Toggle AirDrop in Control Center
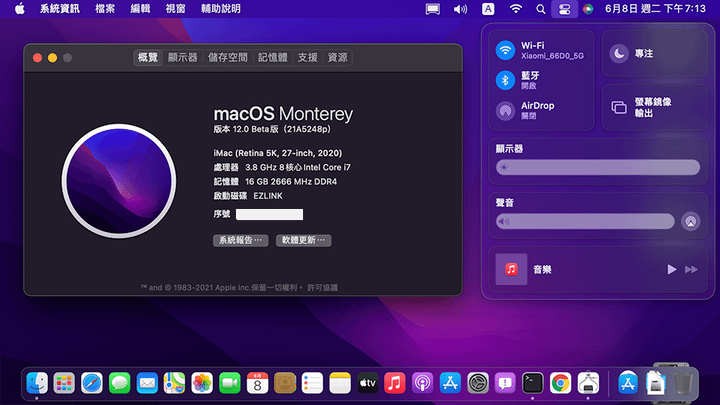Screen dimensions: 720x405 pos(505,111)
